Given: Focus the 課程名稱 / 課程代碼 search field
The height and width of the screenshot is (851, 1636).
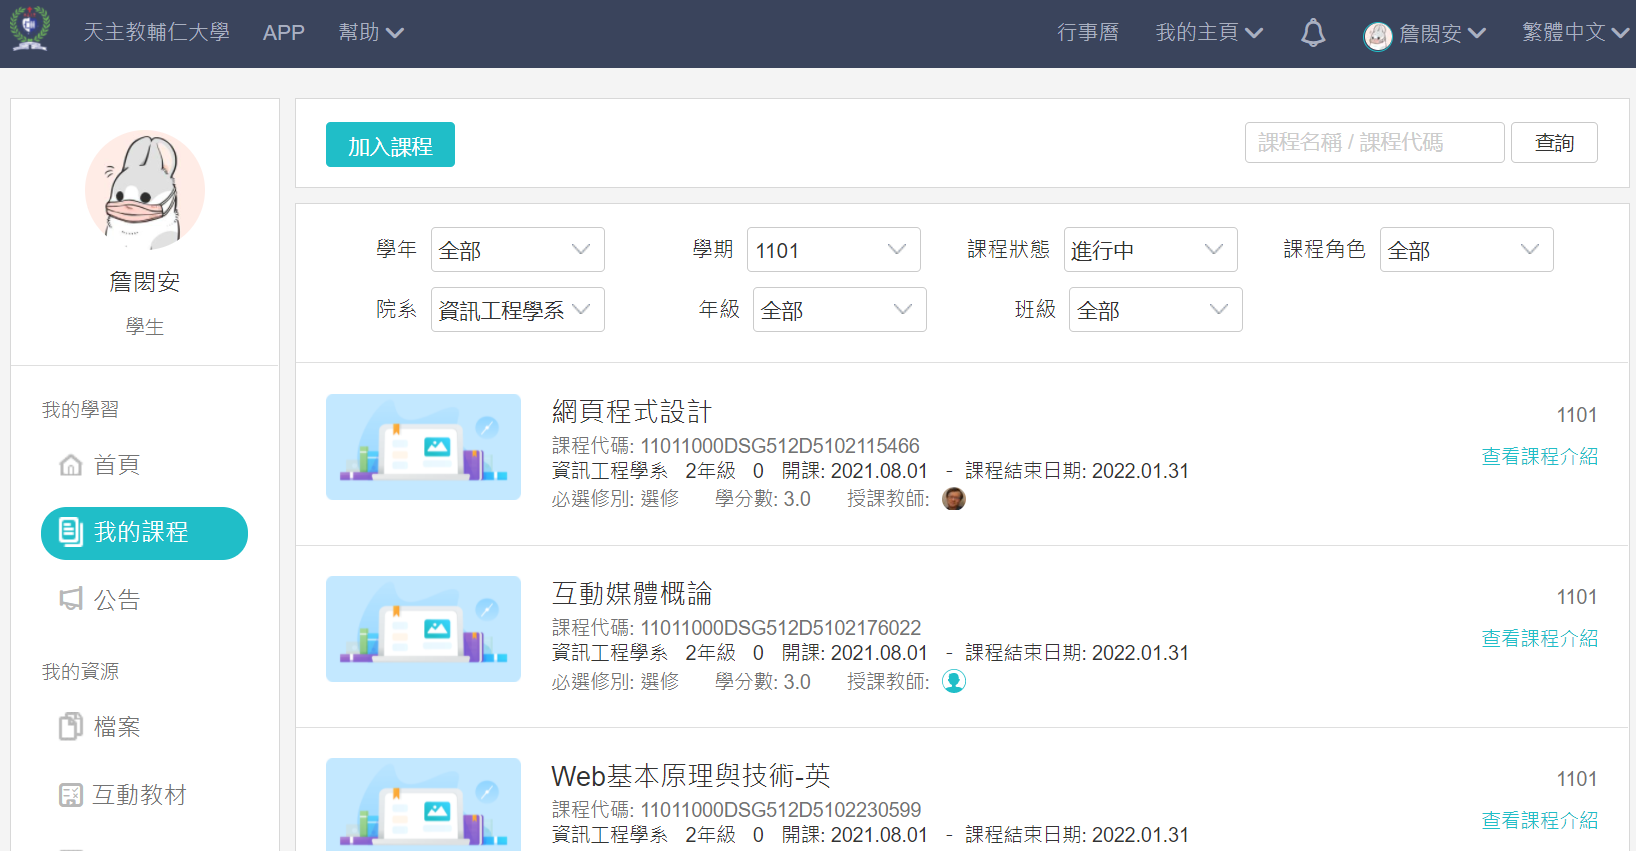Looking at the screenshot, I should 1374,142.
